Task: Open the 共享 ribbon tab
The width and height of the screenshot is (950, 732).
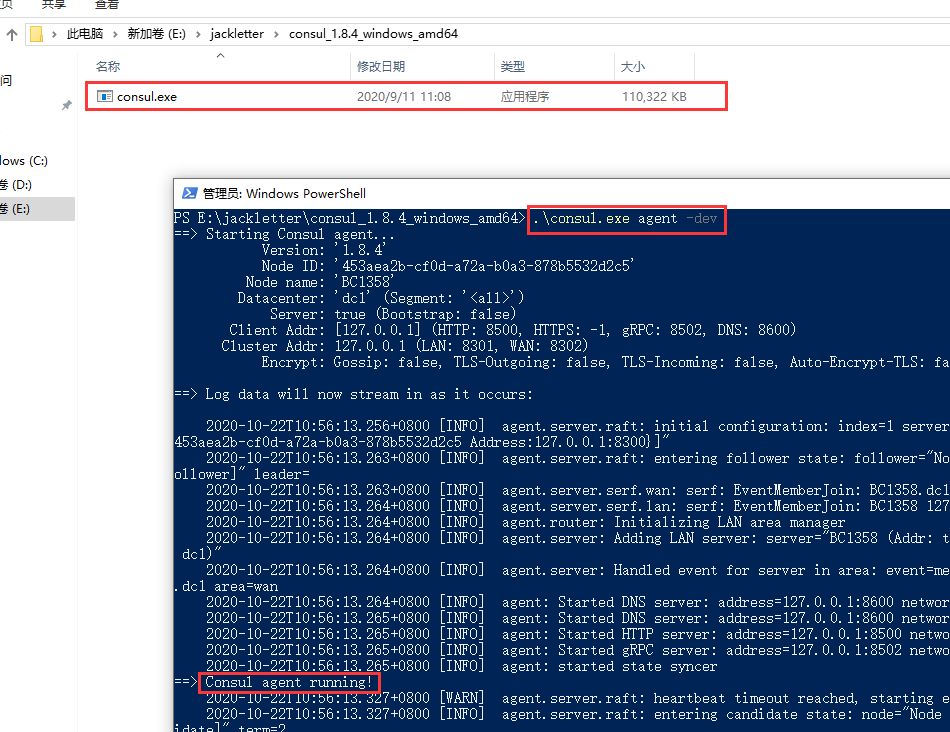Action: [x=53, y=5]
